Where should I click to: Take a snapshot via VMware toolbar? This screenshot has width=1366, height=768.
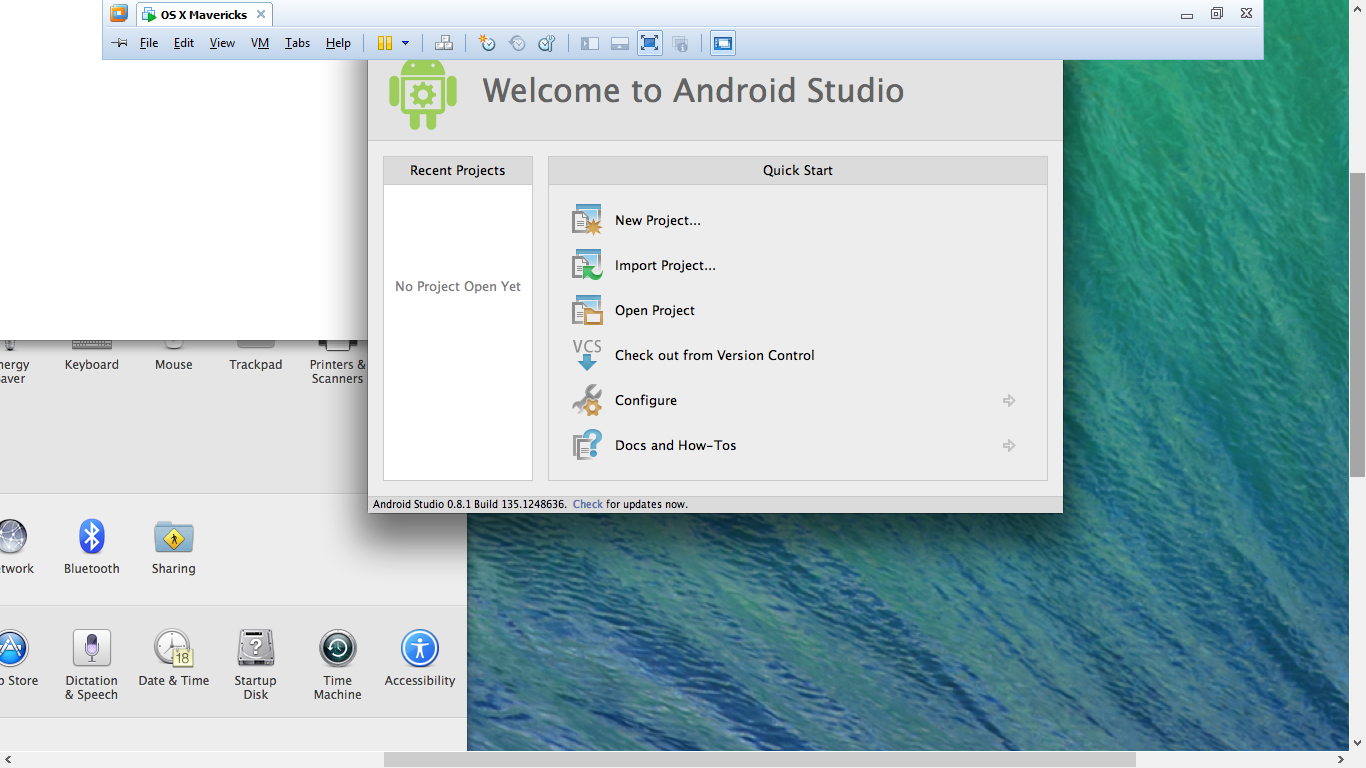487,43
